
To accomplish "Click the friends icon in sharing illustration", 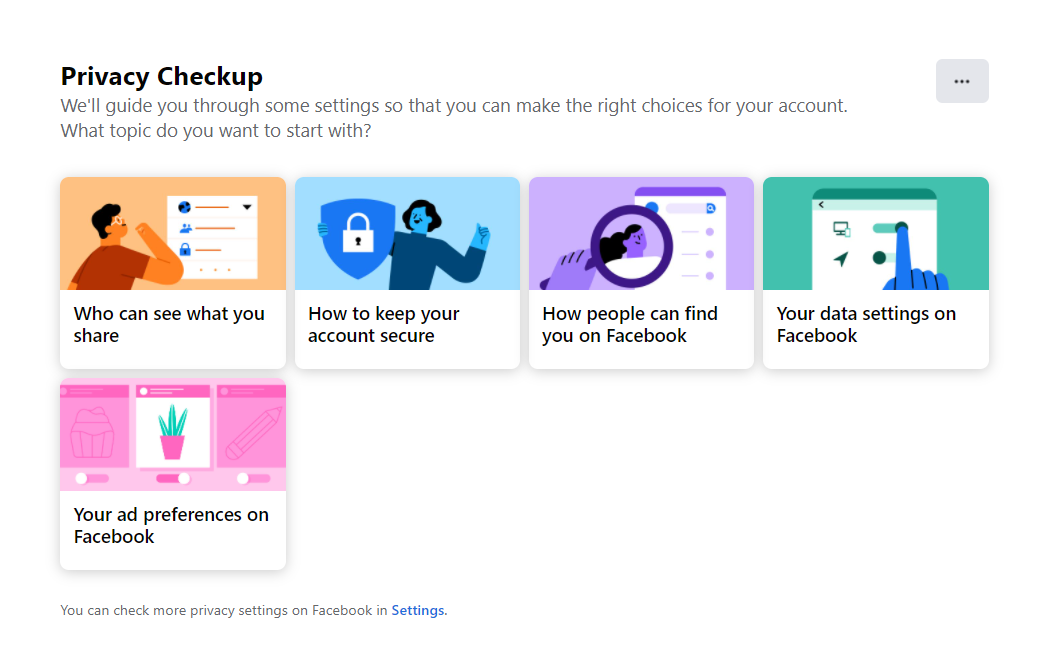I will 185,229.
